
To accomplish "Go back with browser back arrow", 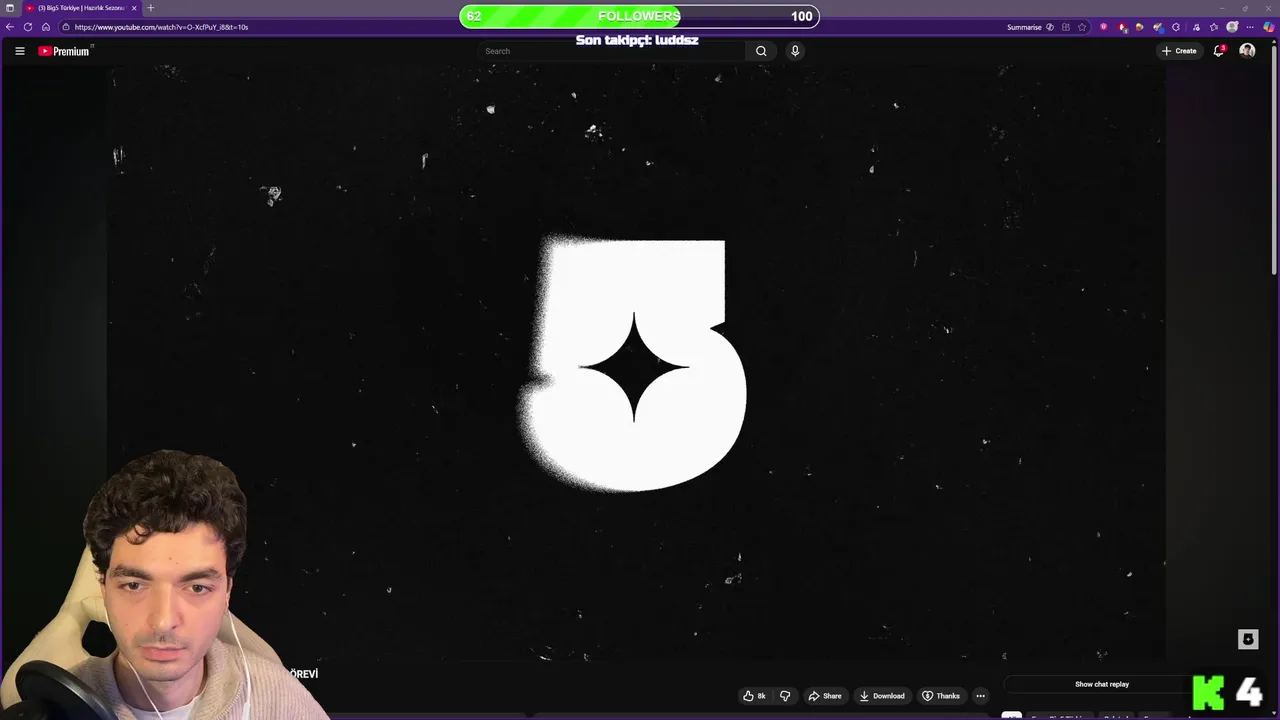I will [10, 27].
